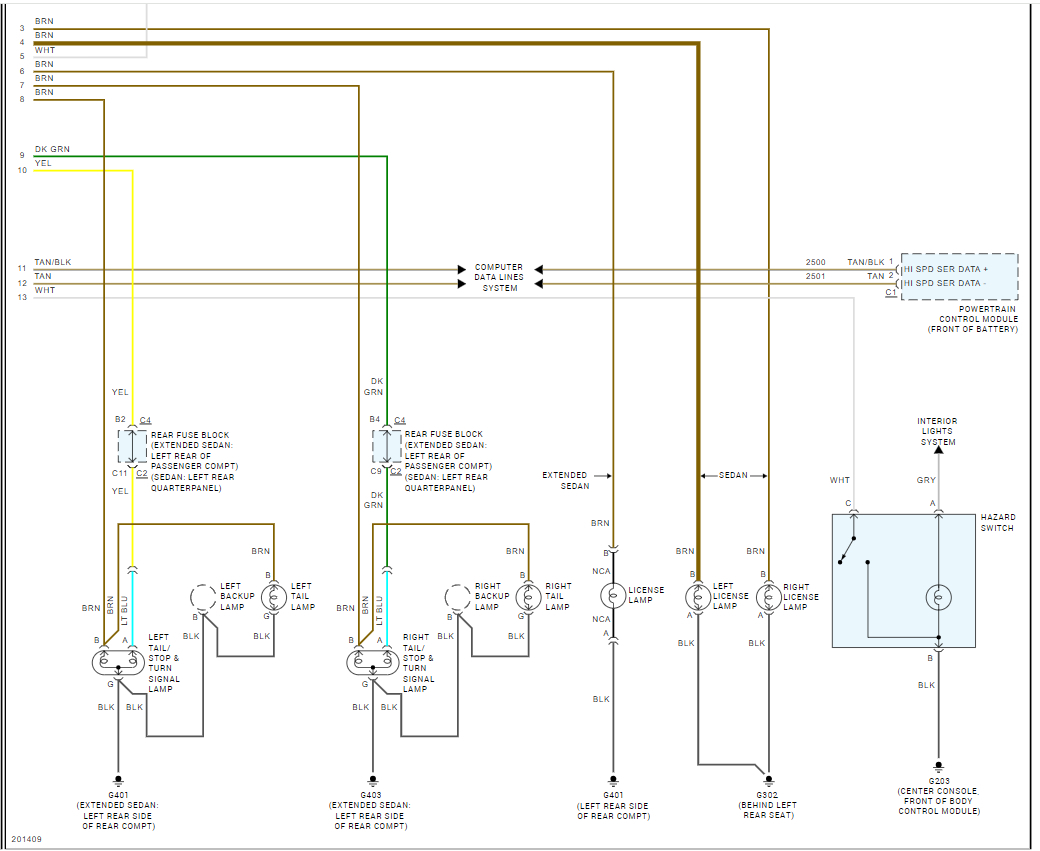Viewport: 1040px width, 851px height.
Task: Click the License Lamp bulb symbol
Action: tap(614, 596)
